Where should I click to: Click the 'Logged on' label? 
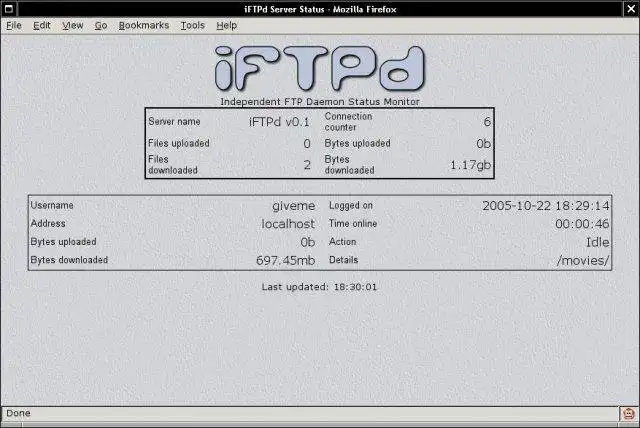point(351,206)
